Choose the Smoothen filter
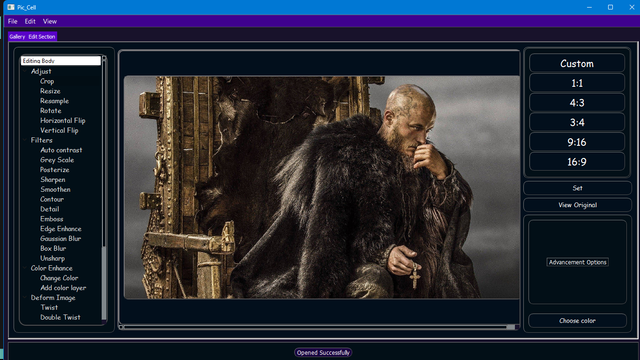The height and width of the screenshot is (360, 640). pos(56,189)
